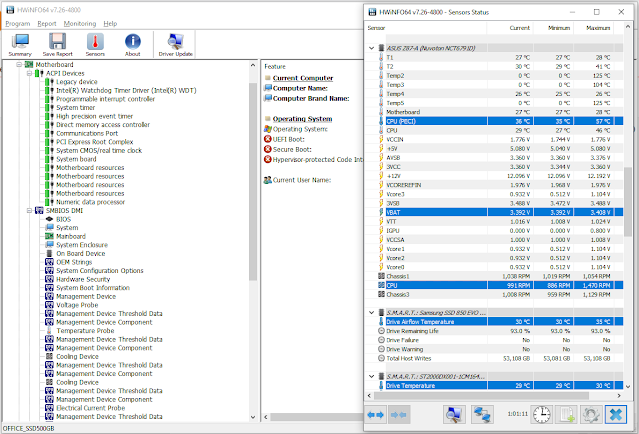Click red X icon beside UEFI Boot
Viewport: 639px width, 434px height.
click(268, 139)
